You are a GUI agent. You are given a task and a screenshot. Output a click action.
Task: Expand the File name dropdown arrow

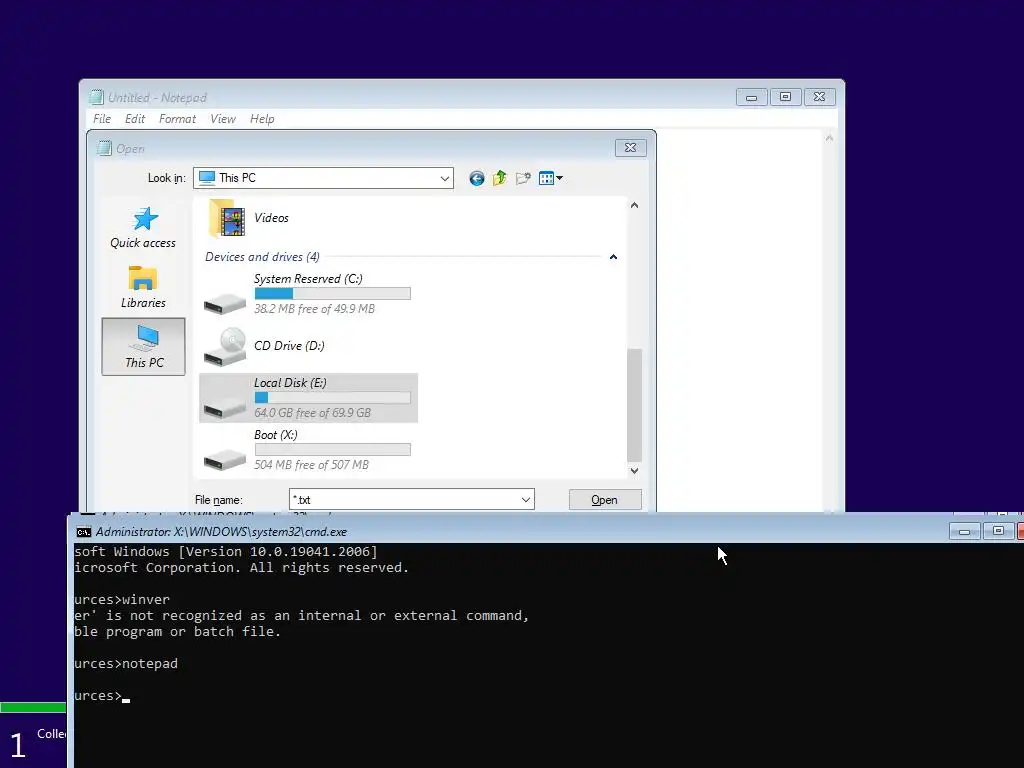(x=526, y=500)
